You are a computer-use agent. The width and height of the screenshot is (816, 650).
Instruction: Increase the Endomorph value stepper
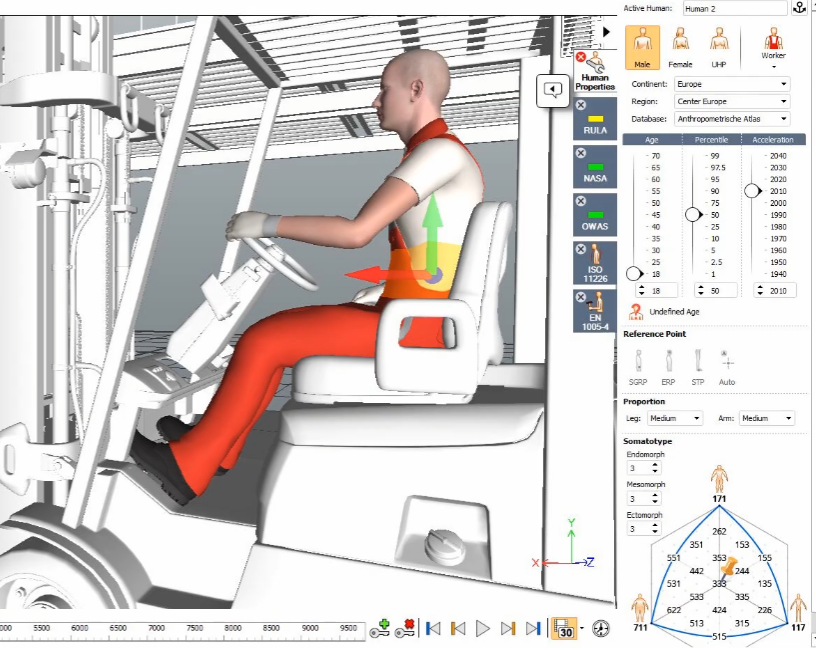pyautogui.click(x=655, y=465)
